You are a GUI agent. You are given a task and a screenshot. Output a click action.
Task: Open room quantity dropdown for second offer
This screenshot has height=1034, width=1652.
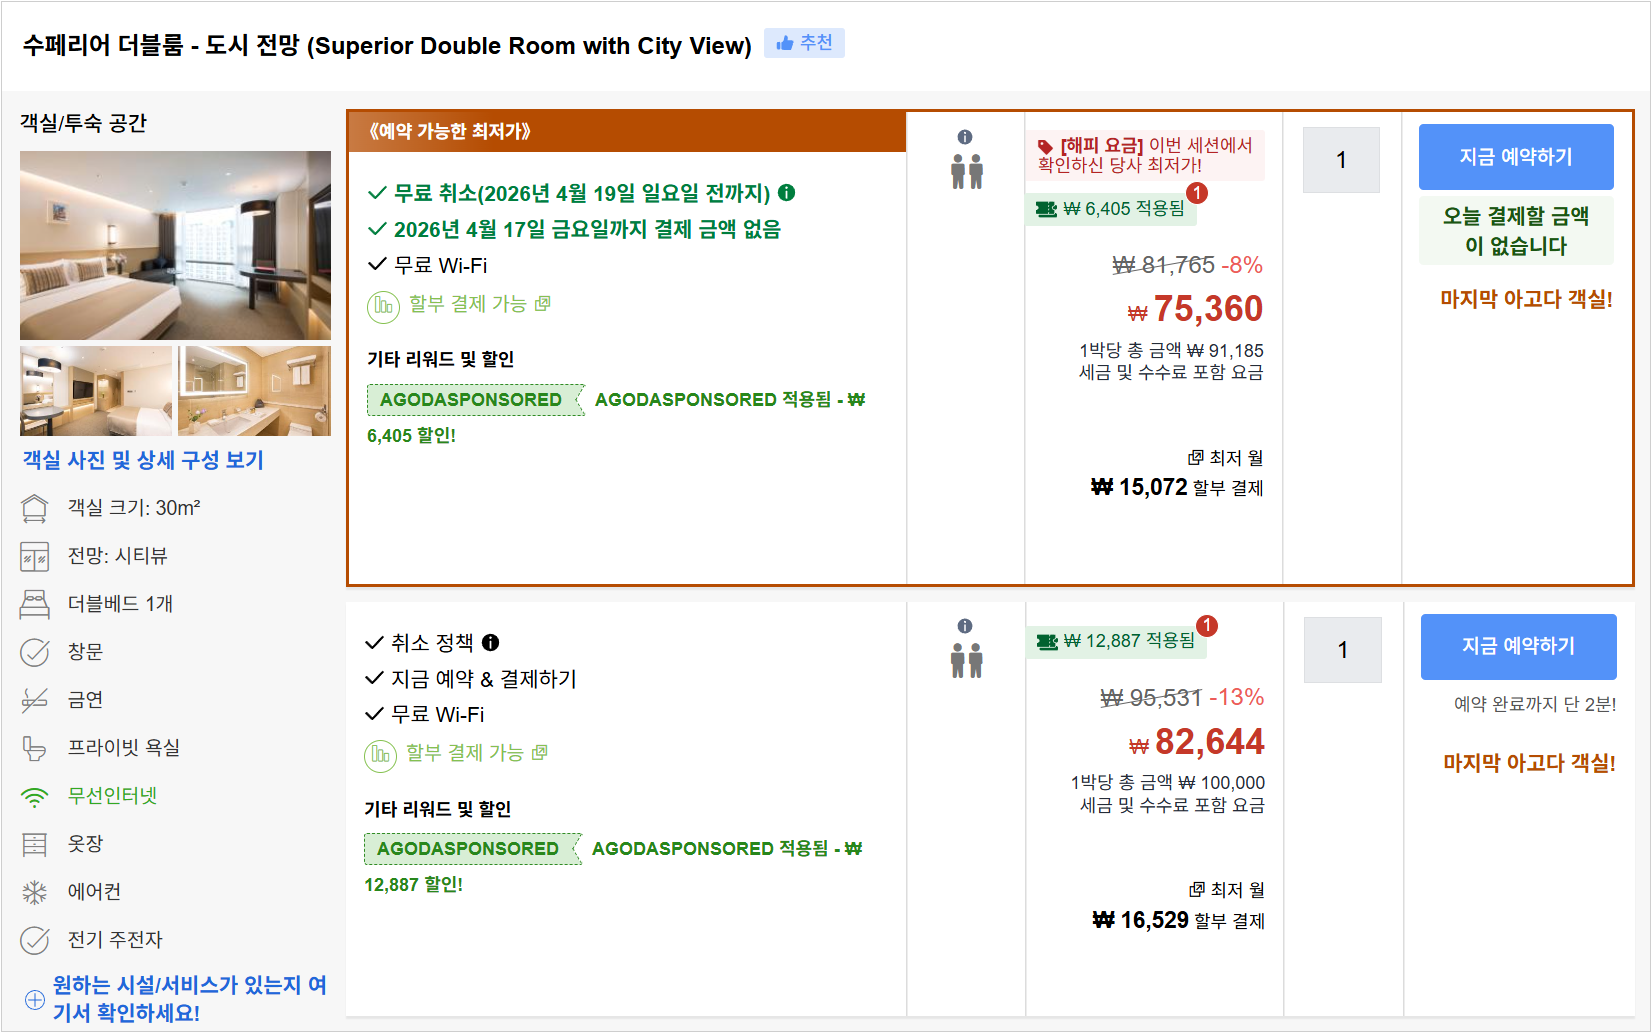pos(1343,650)
